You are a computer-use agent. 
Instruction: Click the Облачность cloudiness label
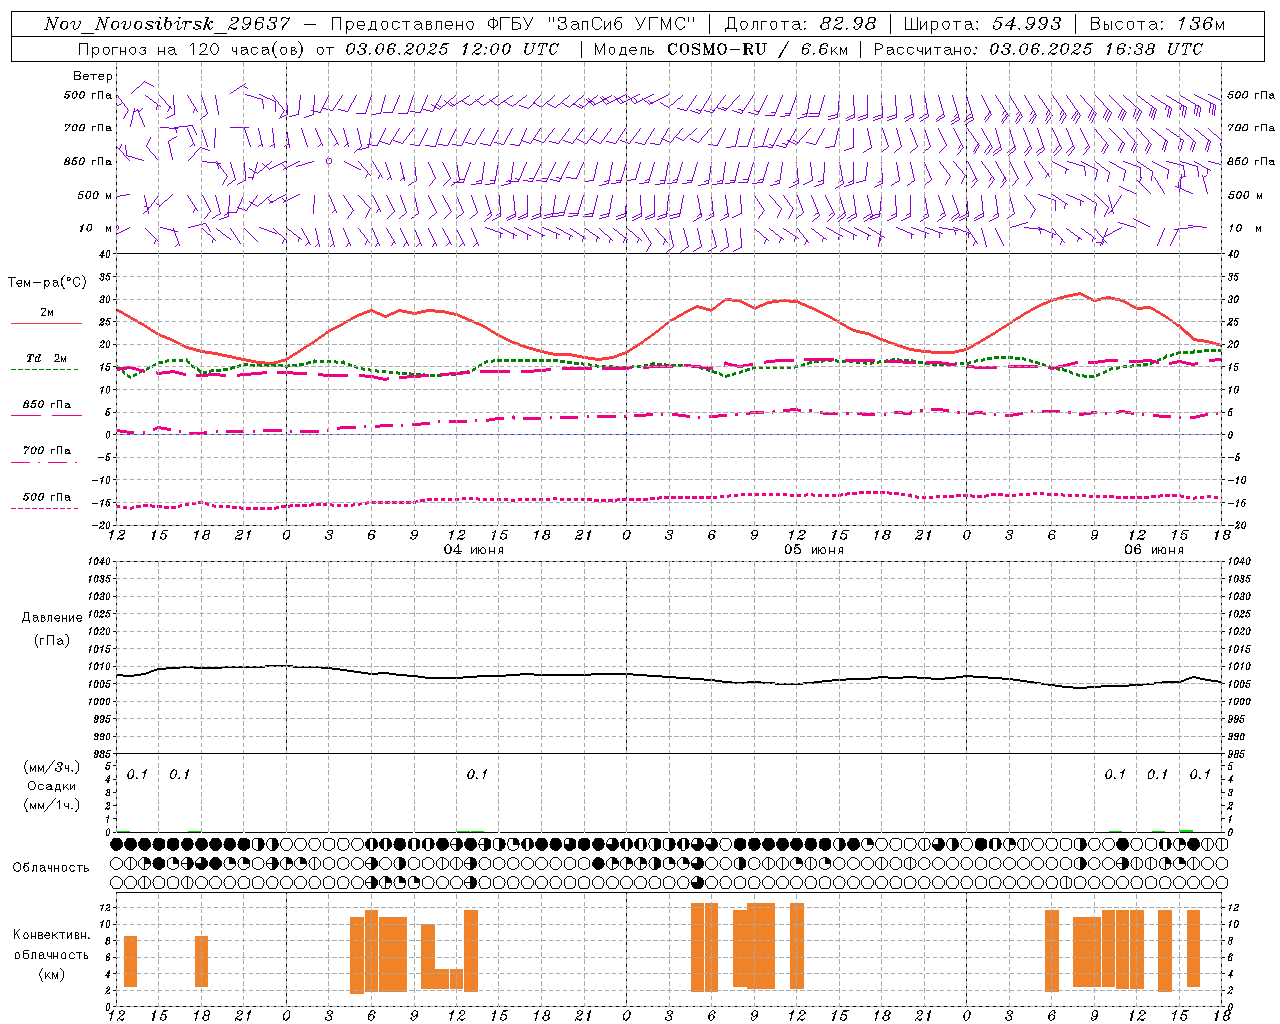click(x=51, y=868)
